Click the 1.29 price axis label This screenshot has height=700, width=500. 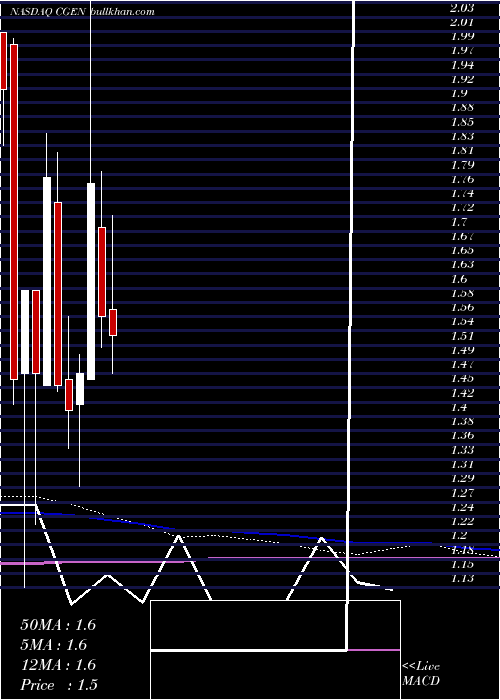(462, 479)
